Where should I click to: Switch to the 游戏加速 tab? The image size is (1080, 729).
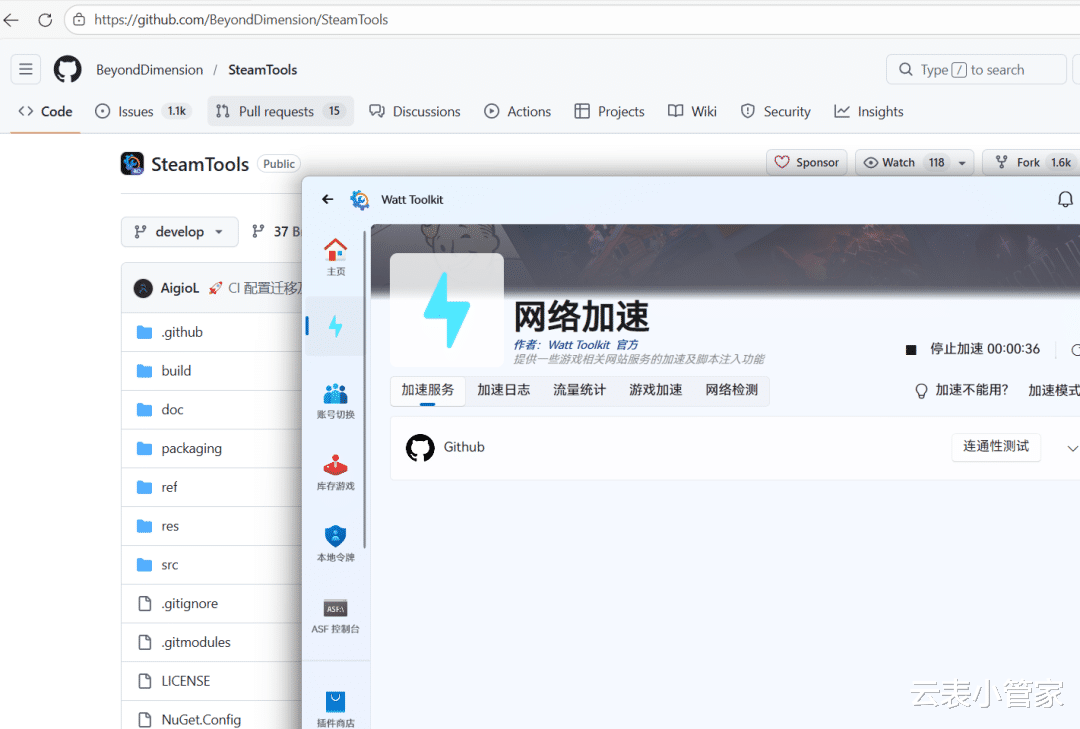[x=656, y=390]
